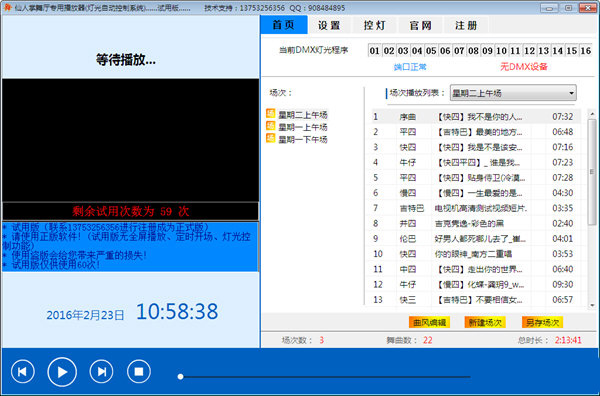The height and width of the screenshot is (396, 600).
Task: Select DMX light program 06
Action: click(x=445, y=51)
